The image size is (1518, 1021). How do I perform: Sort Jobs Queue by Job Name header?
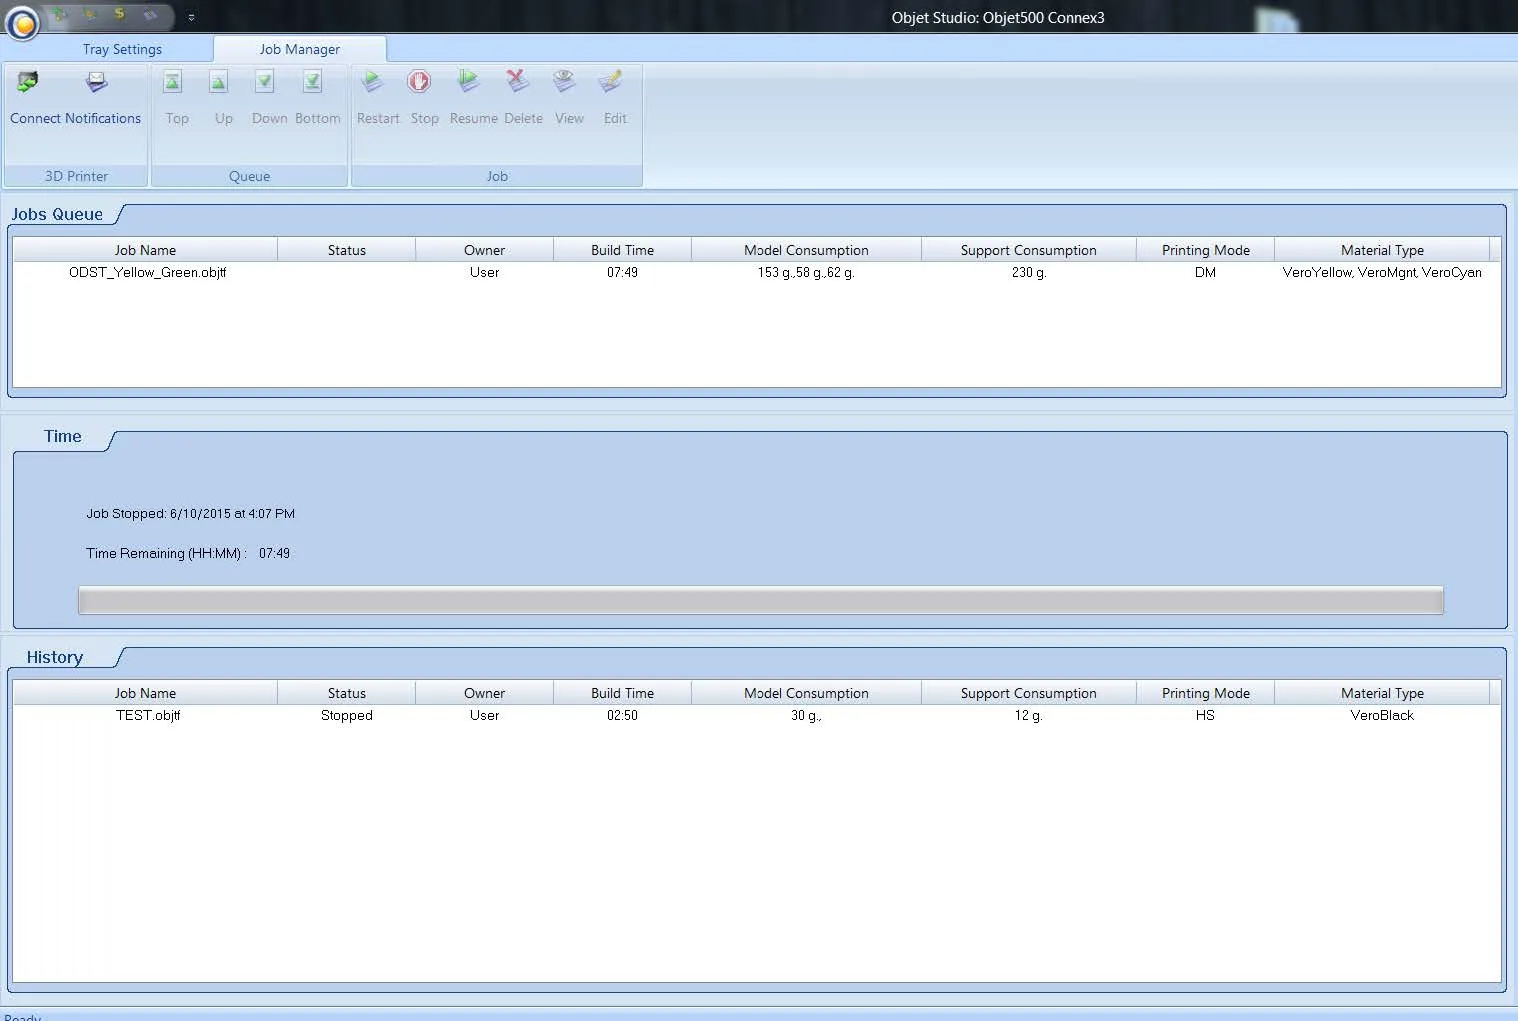[x=145, y=250]
